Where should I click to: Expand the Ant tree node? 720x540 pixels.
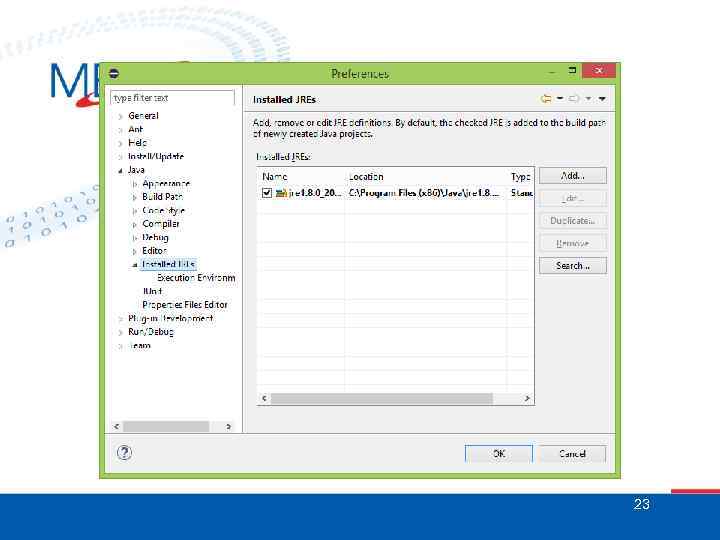(x=120, y=130)
